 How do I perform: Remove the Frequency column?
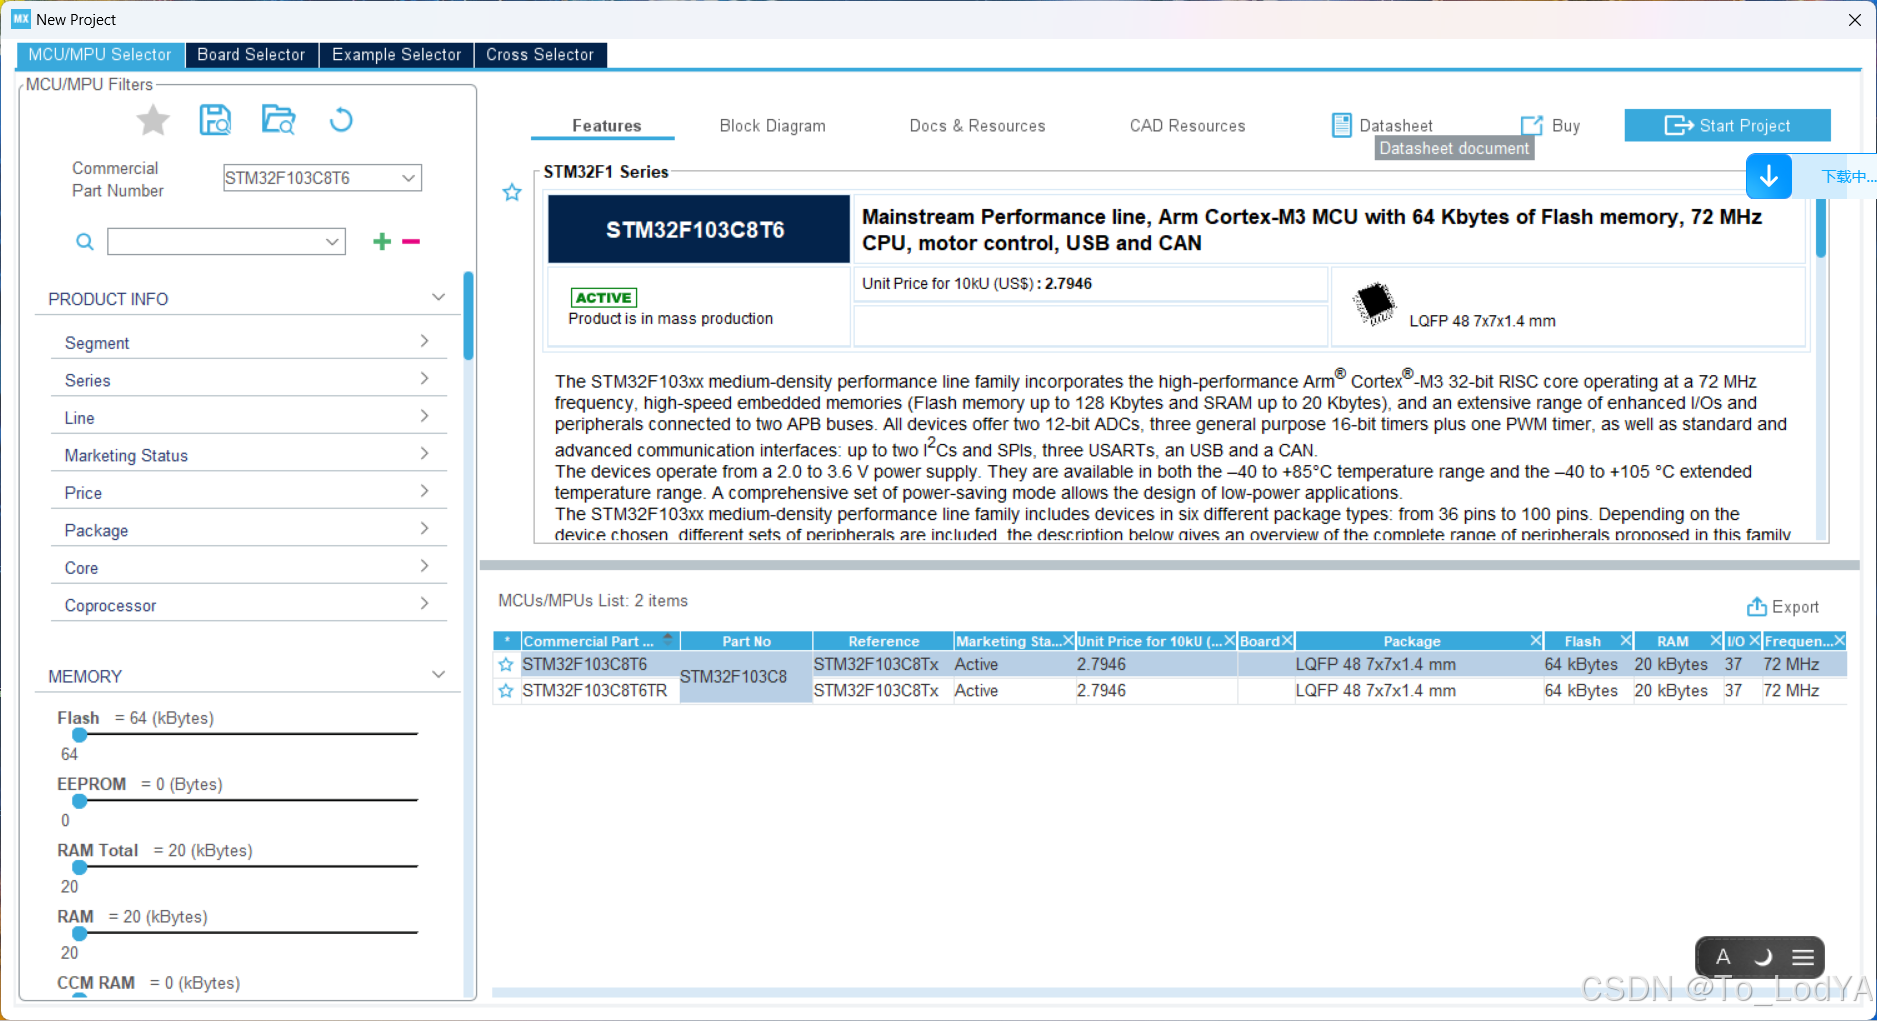[1839, 641]
